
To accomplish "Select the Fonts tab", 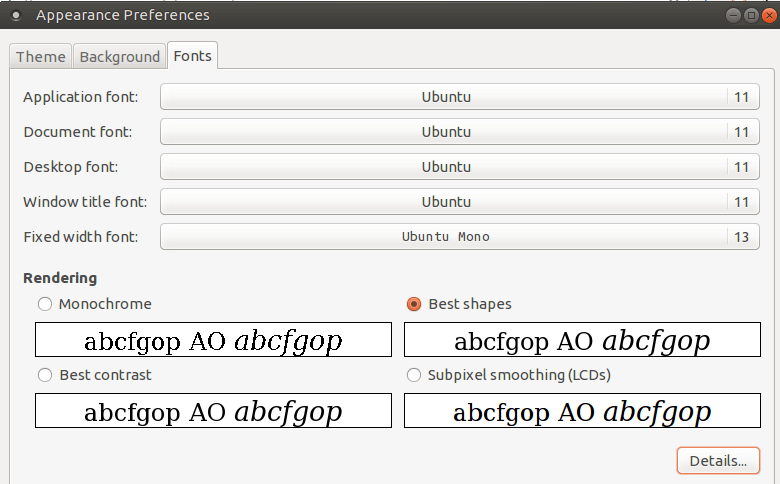I will (x=192, y=56).
